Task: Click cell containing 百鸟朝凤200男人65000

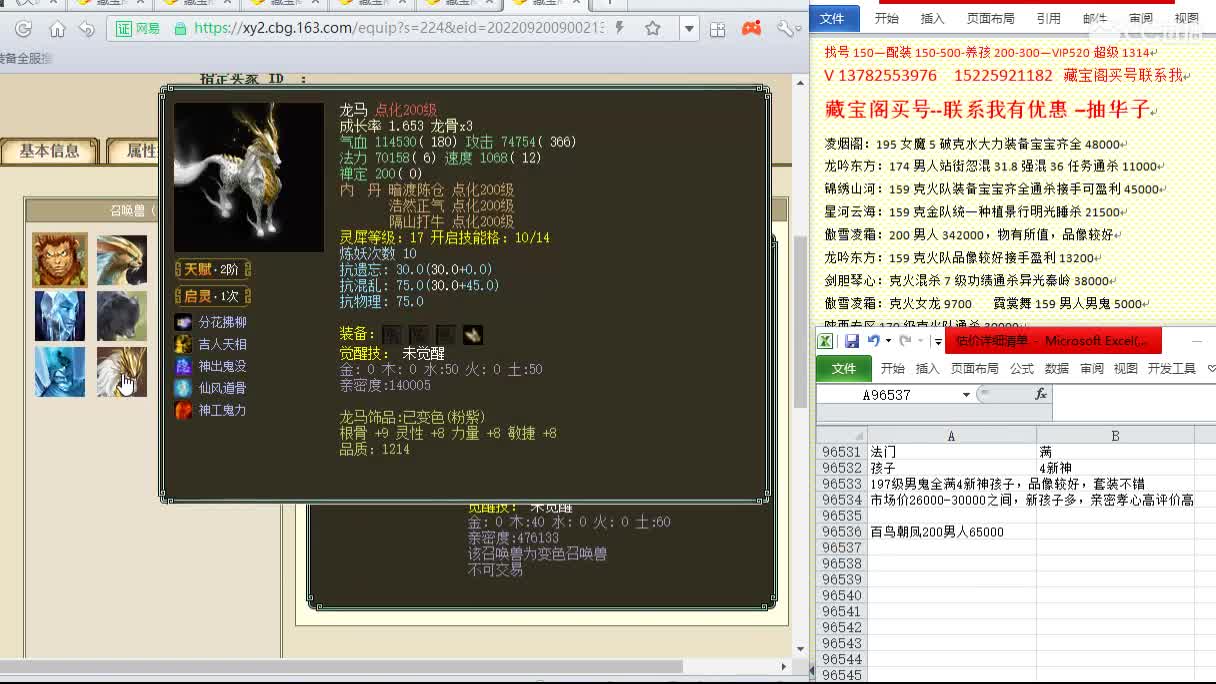Action: pos(951,532)
